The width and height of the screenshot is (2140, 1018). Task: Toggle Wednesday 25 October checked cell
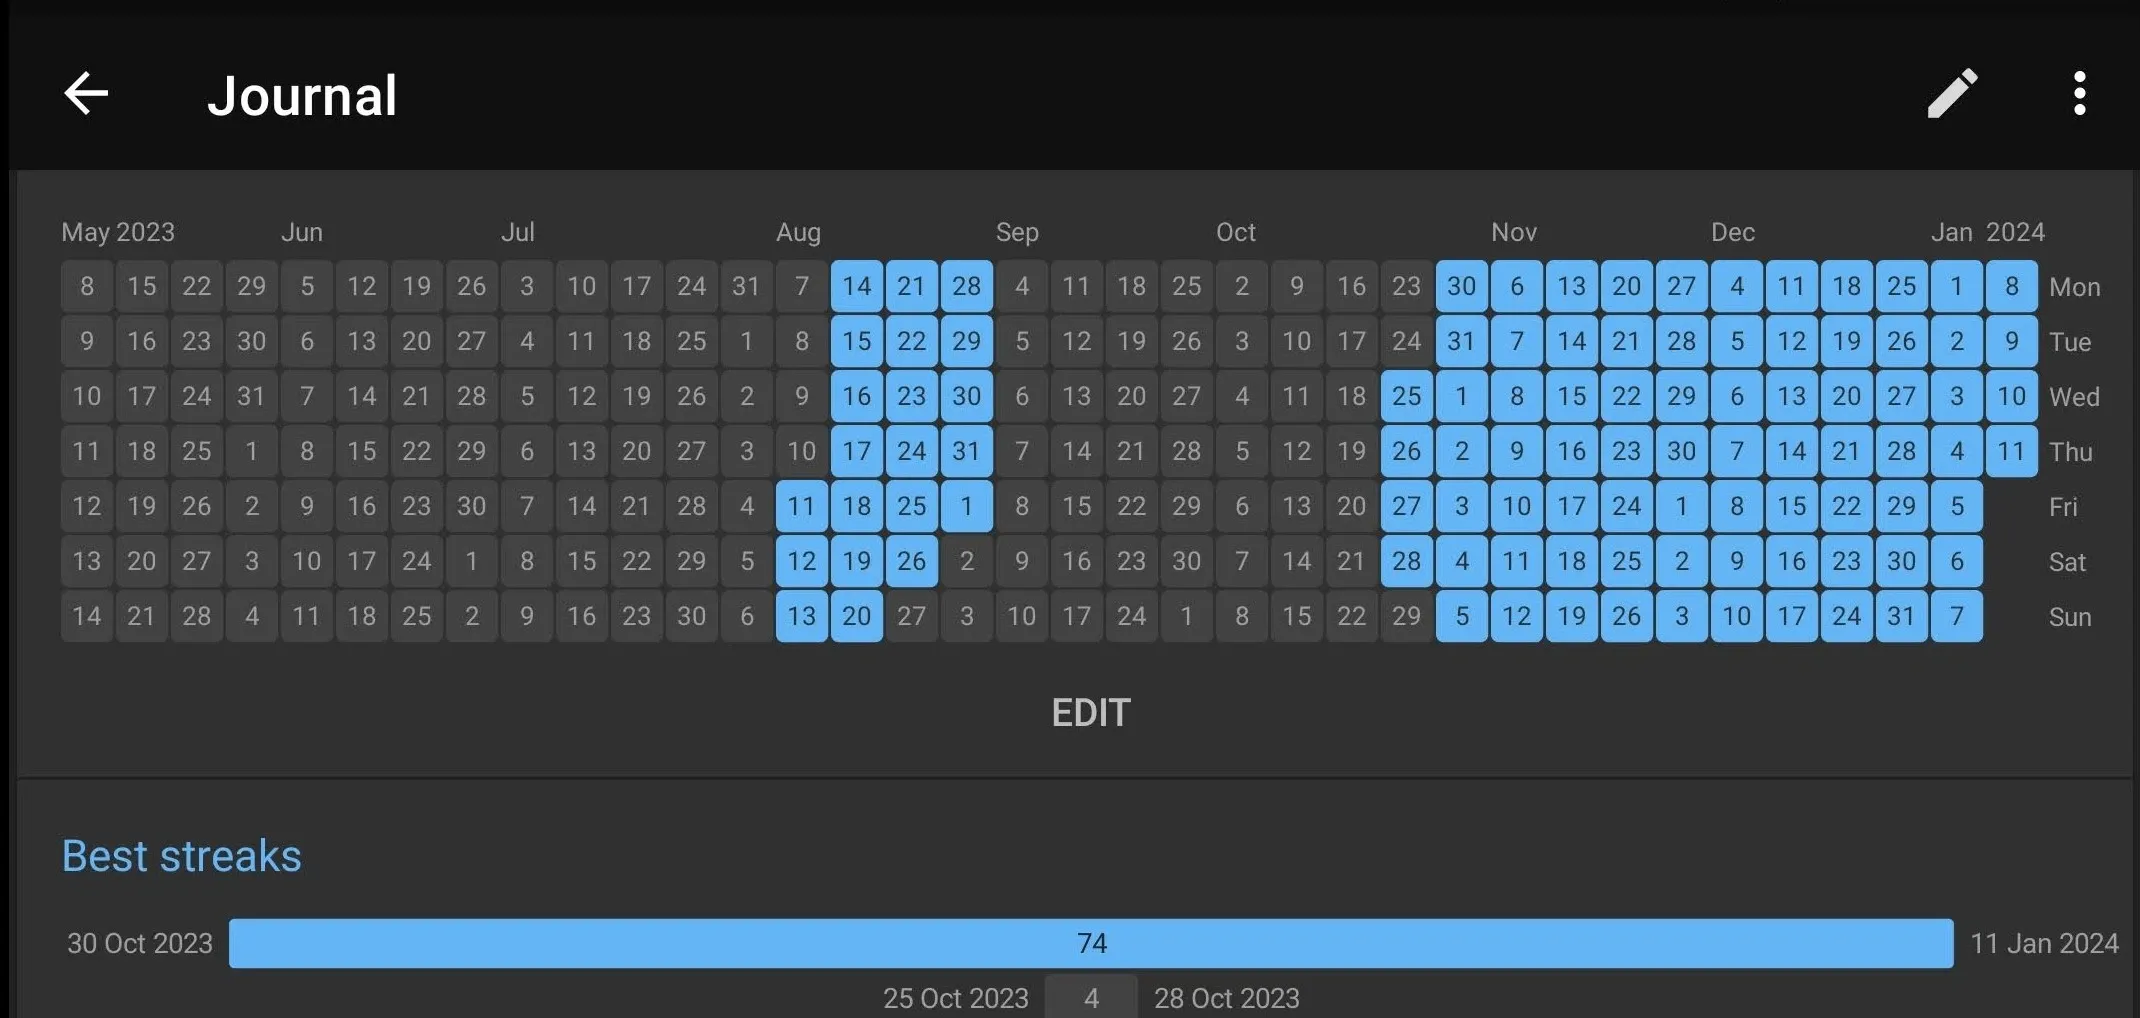point(1406,397)
